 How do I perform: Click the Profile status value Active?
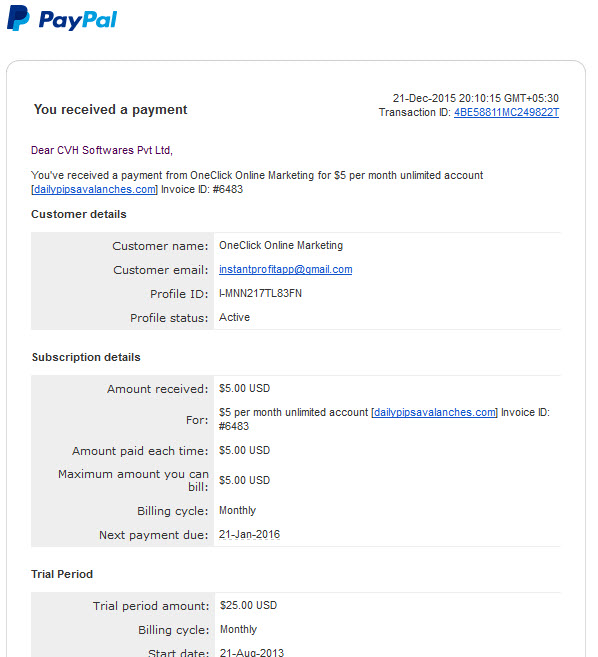(234, 317)
